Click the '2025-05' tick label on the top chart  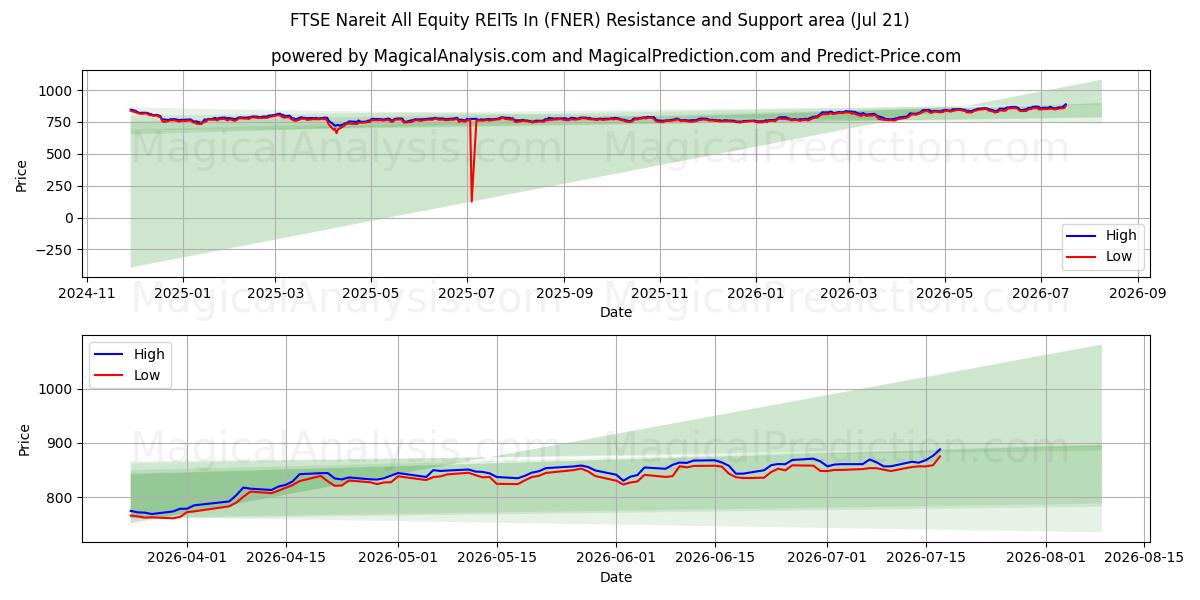pyautogui.click(x=371, y=293)
